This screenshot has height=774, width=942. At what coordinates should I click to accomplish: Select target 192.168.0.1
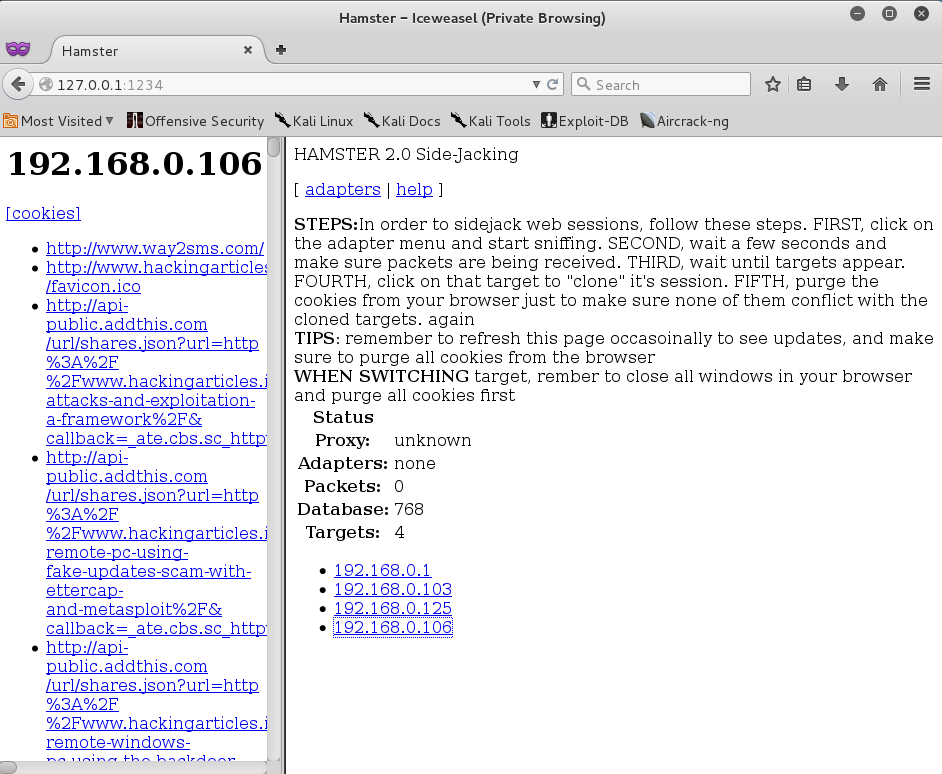(x=382, y=570)
